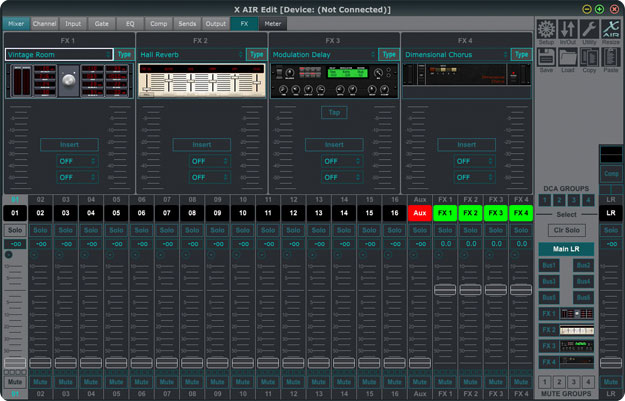Open the Vintage Room effect dropdown

point(59,55)
